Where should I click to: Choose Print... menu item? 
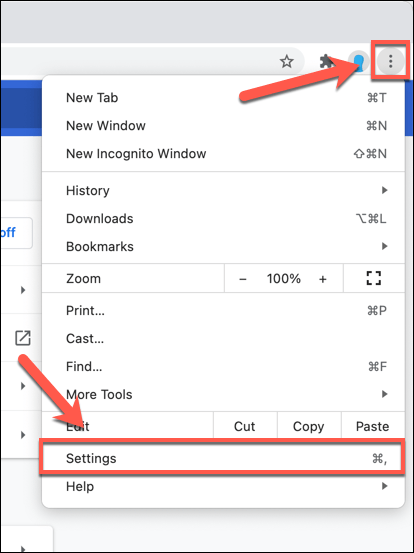coord(223,310)
